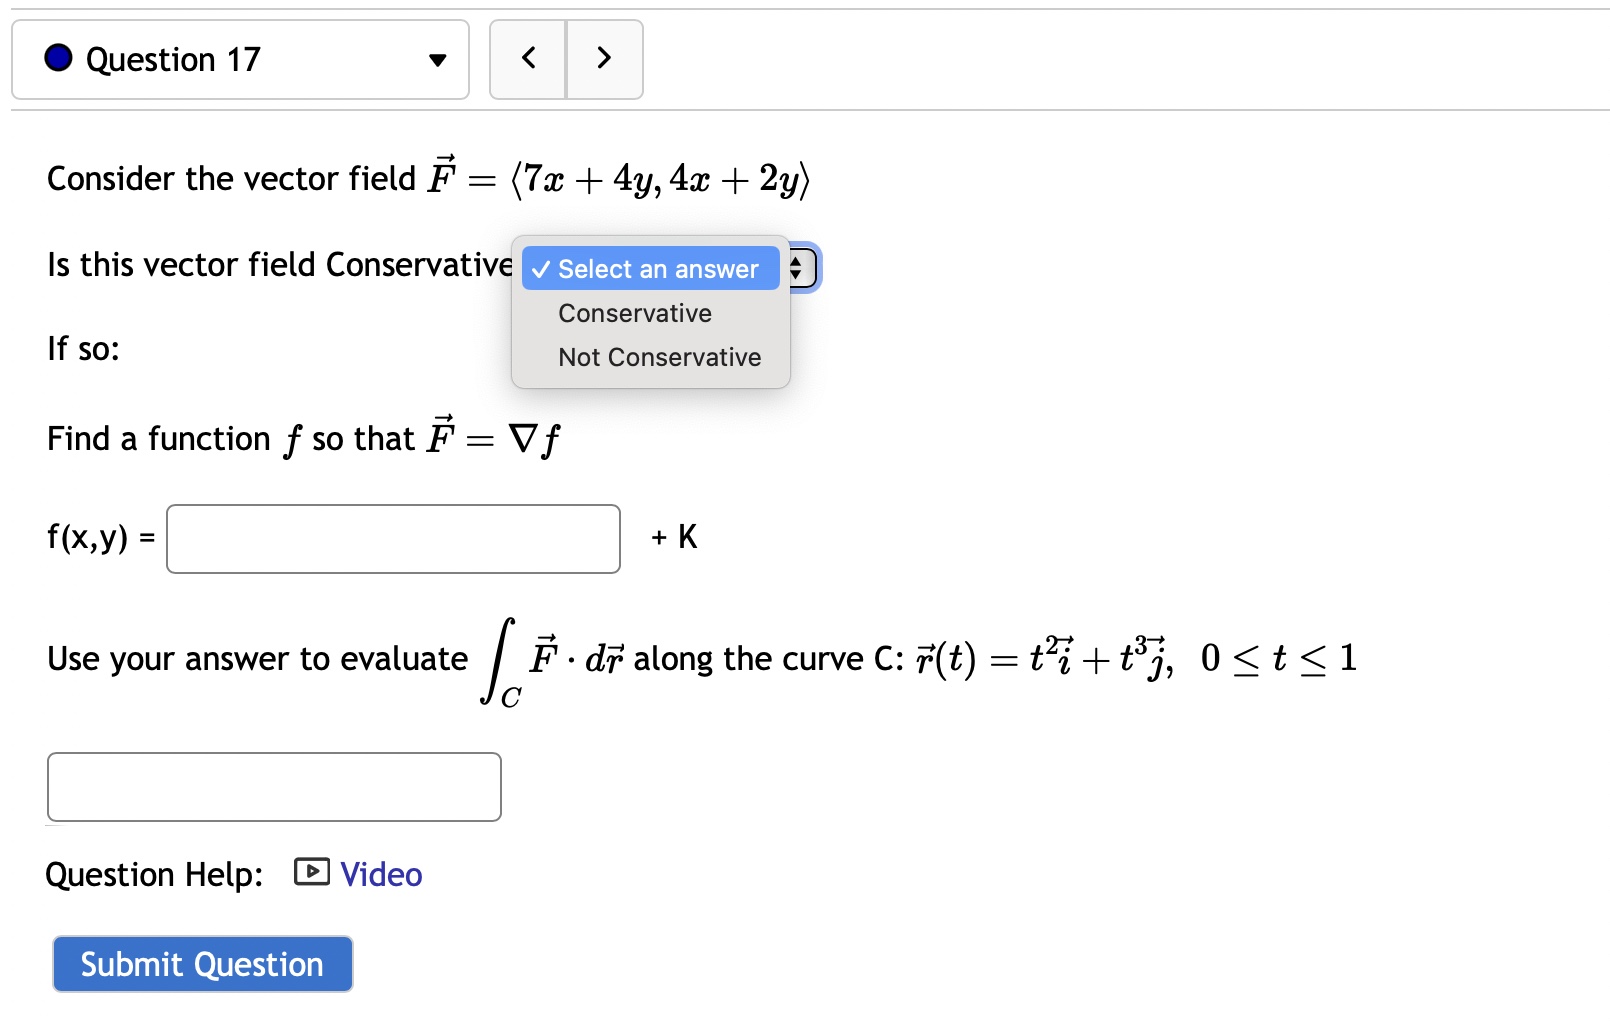Open the Video help link
Image resolution: width=1610 pixels, height=1036 pixels.
click(379, 873)
